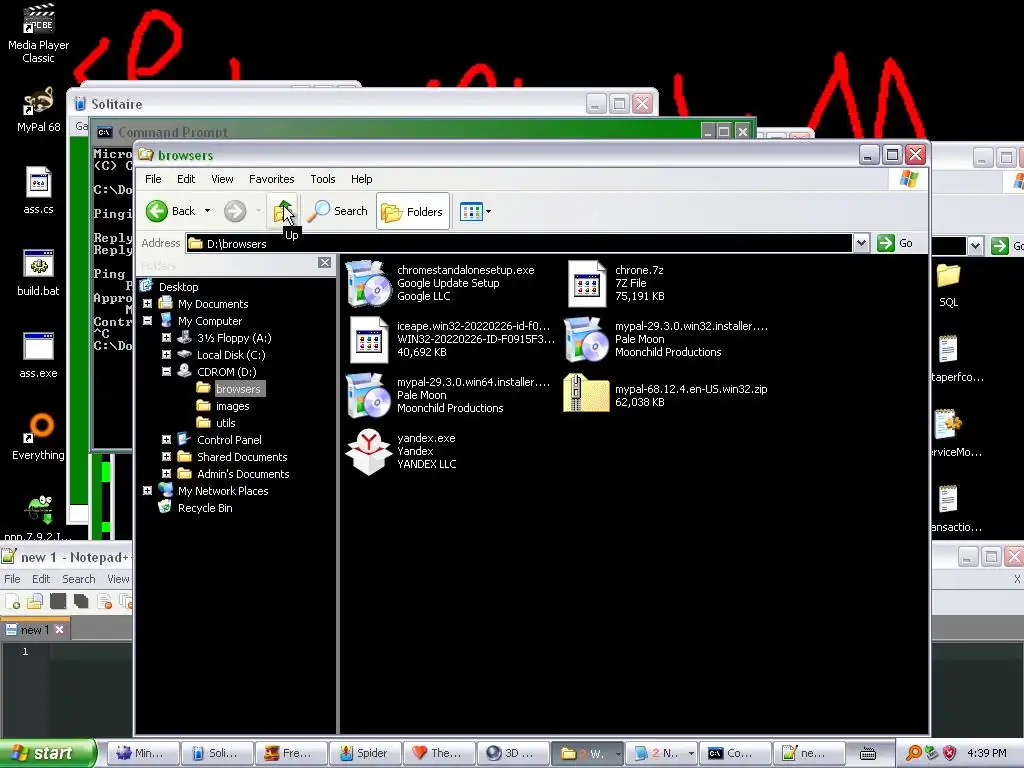The width and height of the screenshot is (1024, 768).
Task: Click the Forward arrow button
Action: point(235,211)
